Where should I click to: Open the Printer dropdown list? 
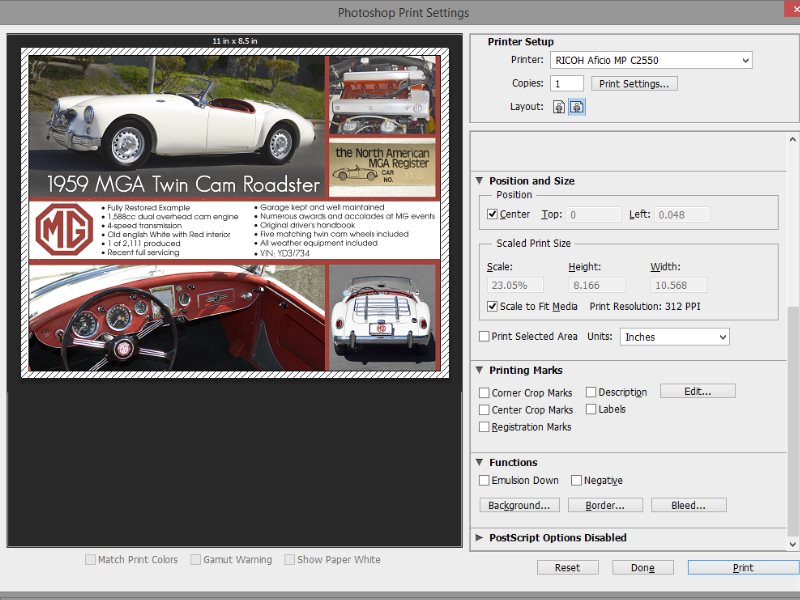(650, 61)
